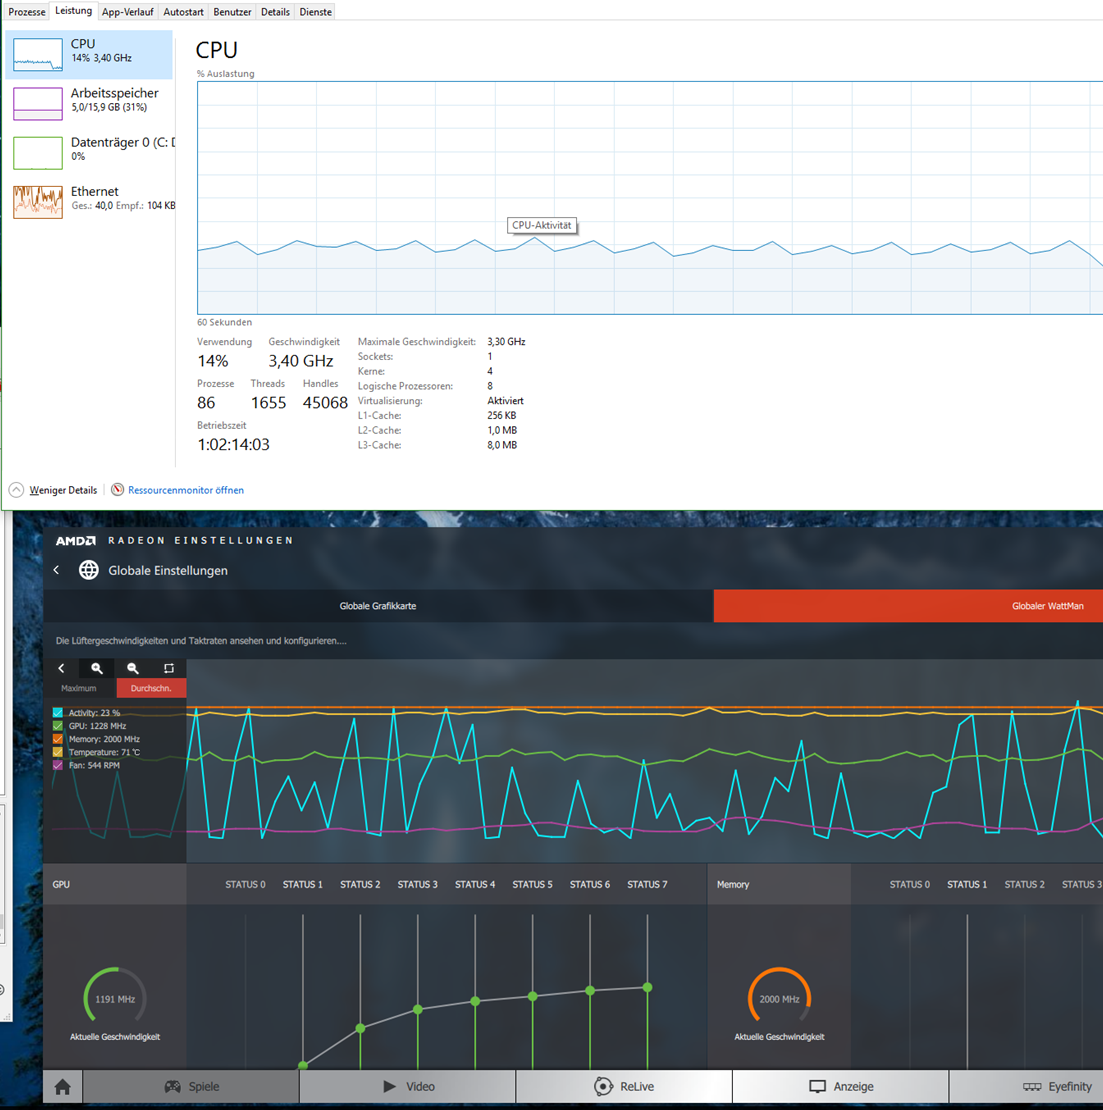The image size is (1103, 1110).
Task: Open Anzeige section in Radeon
Action: click(840, 1087)
